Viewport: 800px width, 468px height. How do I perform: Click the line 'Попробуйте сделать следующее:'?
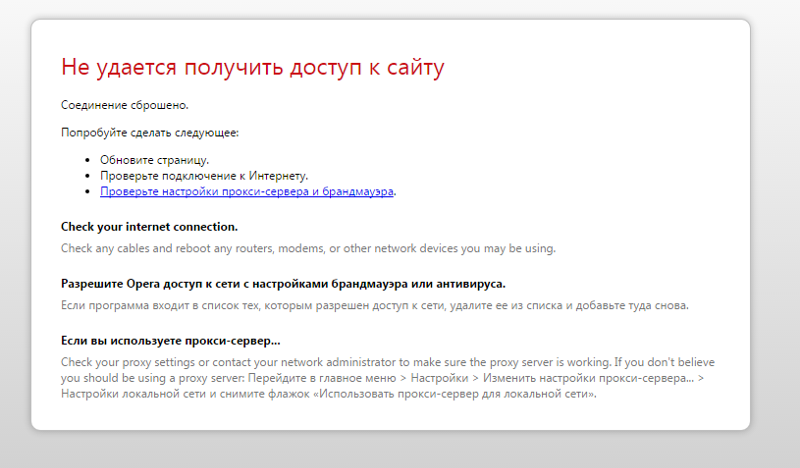coord(149,133)
